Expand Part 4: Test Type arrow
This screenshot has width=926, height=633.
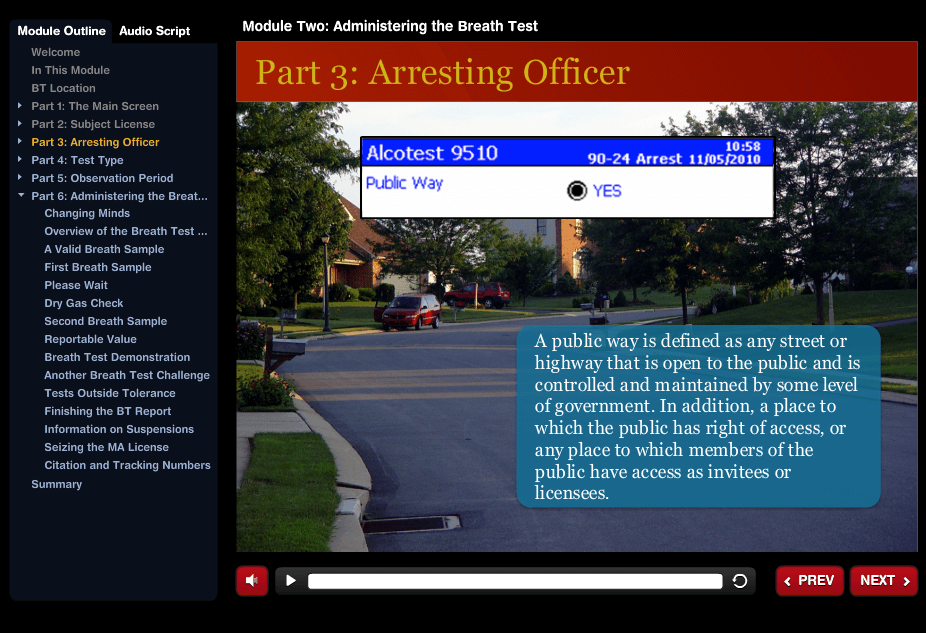pyautogui.click(x=20, y=159)
